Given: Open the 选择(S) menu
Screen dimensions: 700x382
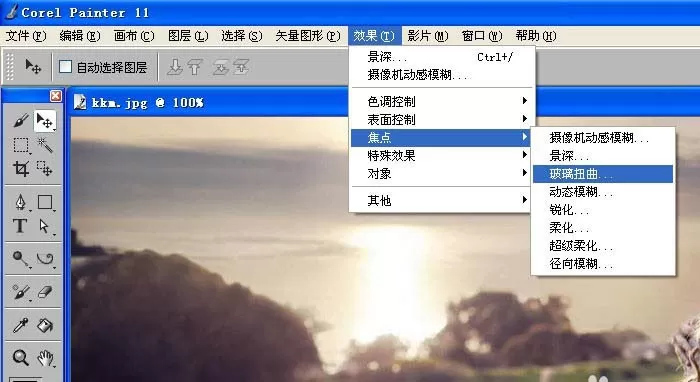Looking at the screenshot, I should click(242, 36).
